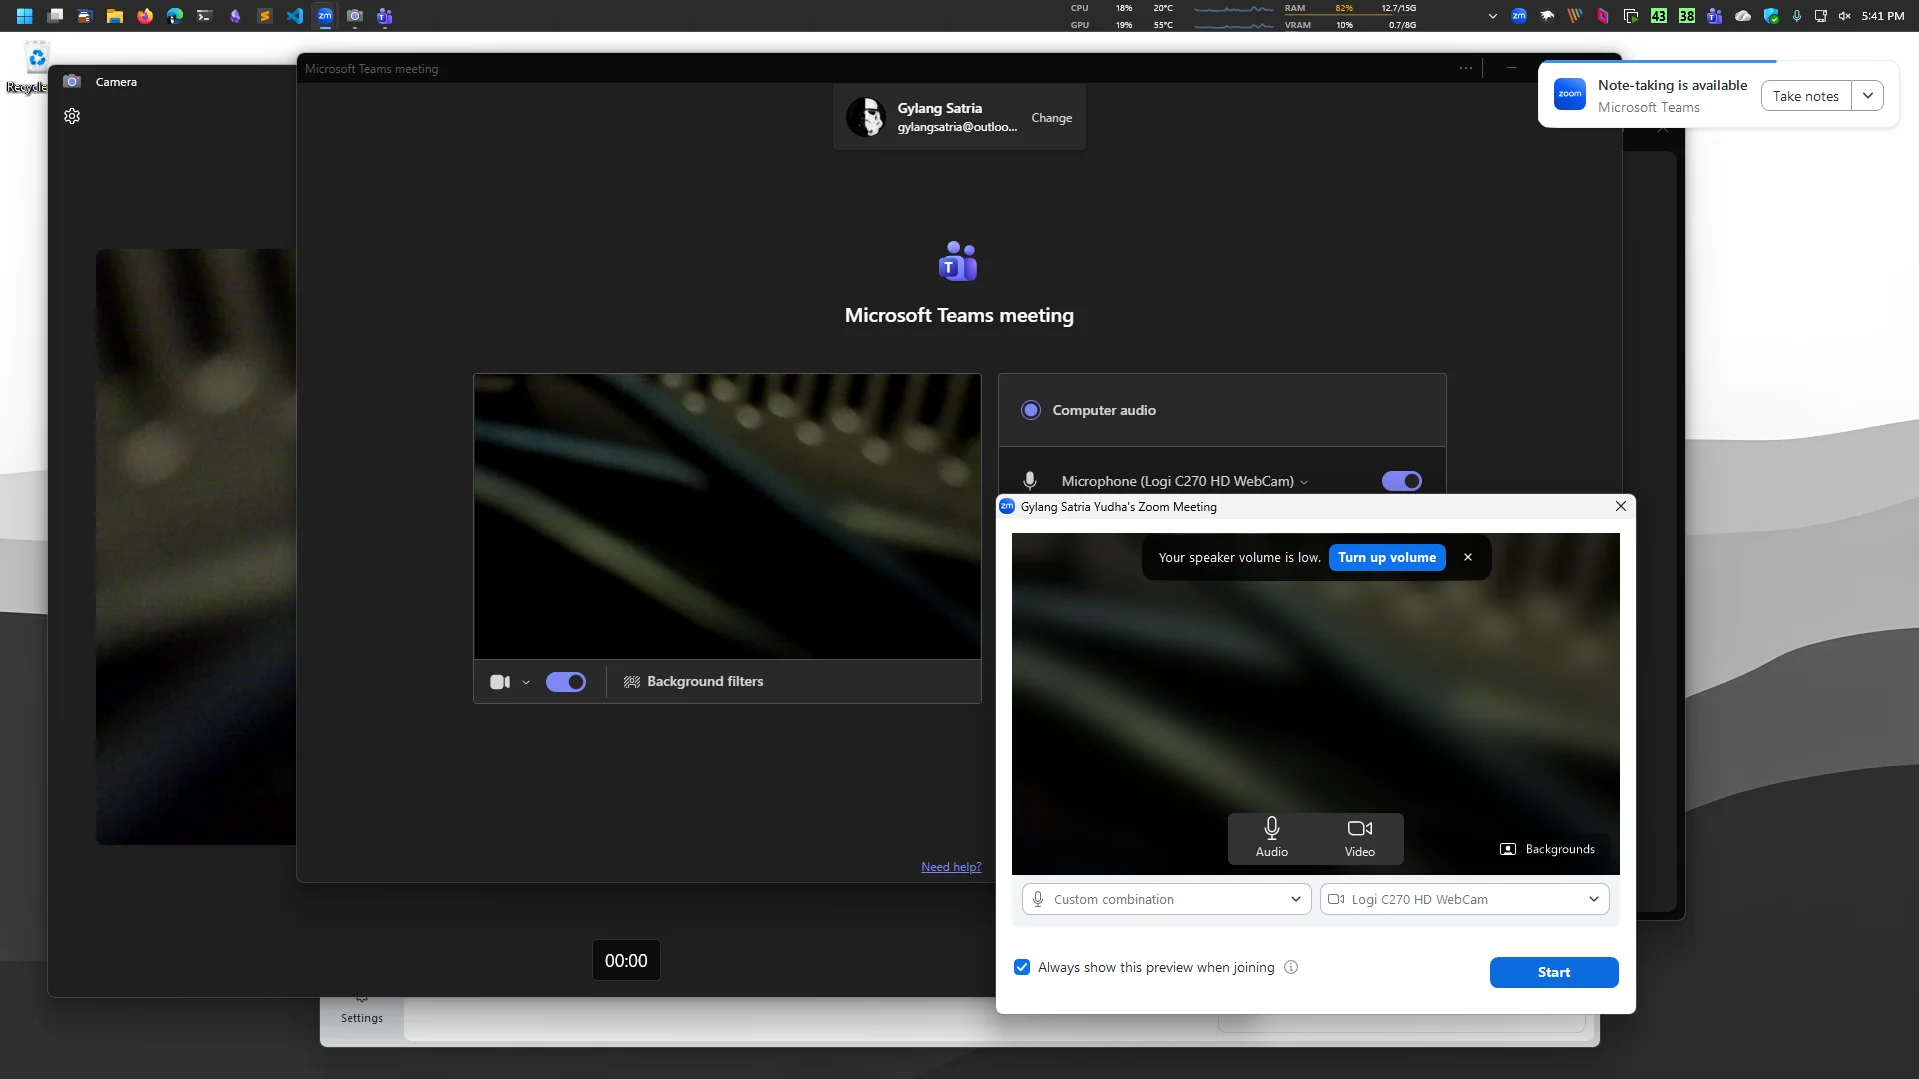Open the Need help? link
The image size is (1919, 1079).
point(951,867)
